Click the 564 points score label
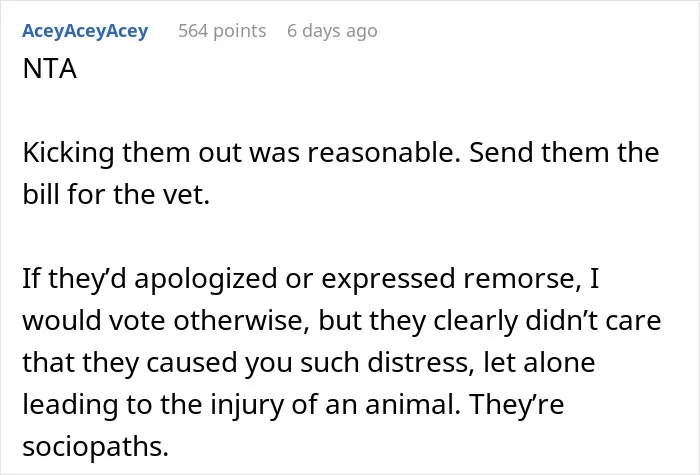700x475 pixels. 222,31
